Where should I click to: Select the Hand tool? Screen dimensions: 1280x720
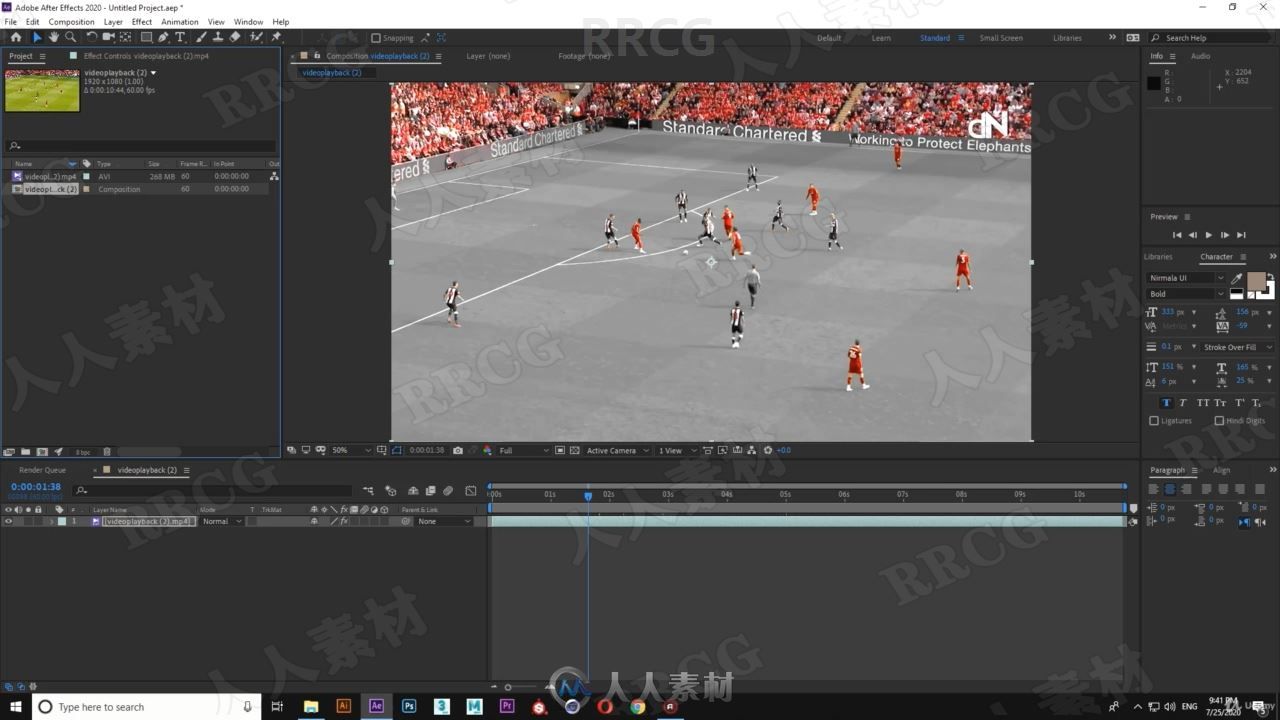coord(54,37)
